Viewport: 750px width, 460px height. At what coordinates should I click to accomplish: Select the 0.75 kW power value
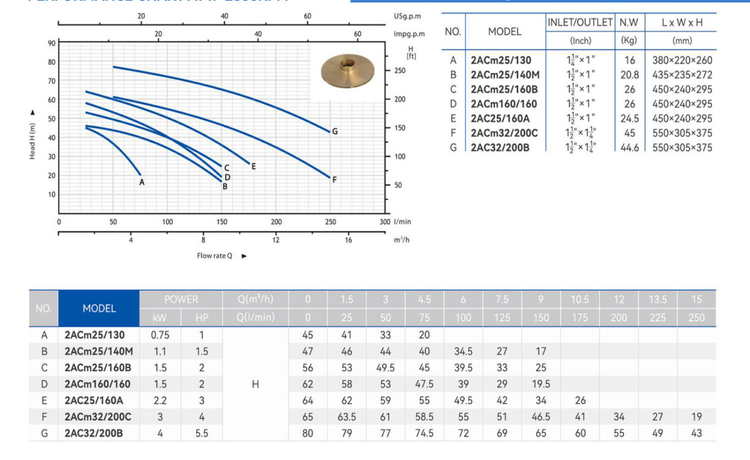[x=160, y=335]
